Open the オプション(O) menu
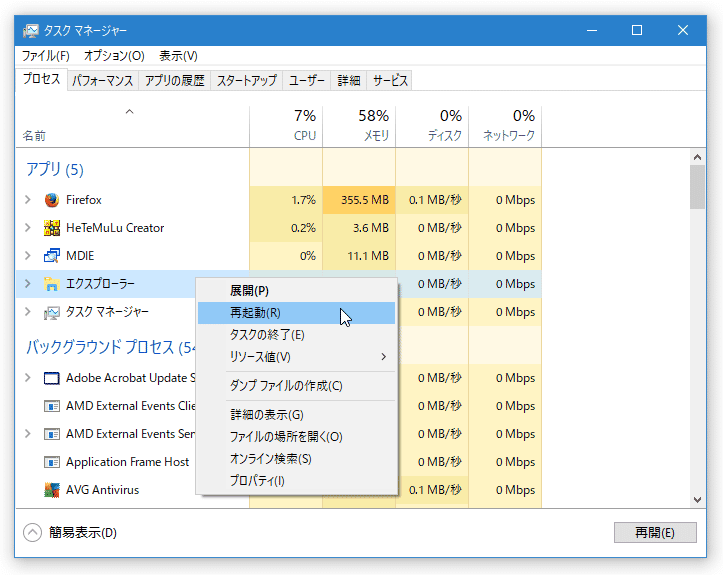Screen dimensions: 723x575 [114, 56]
